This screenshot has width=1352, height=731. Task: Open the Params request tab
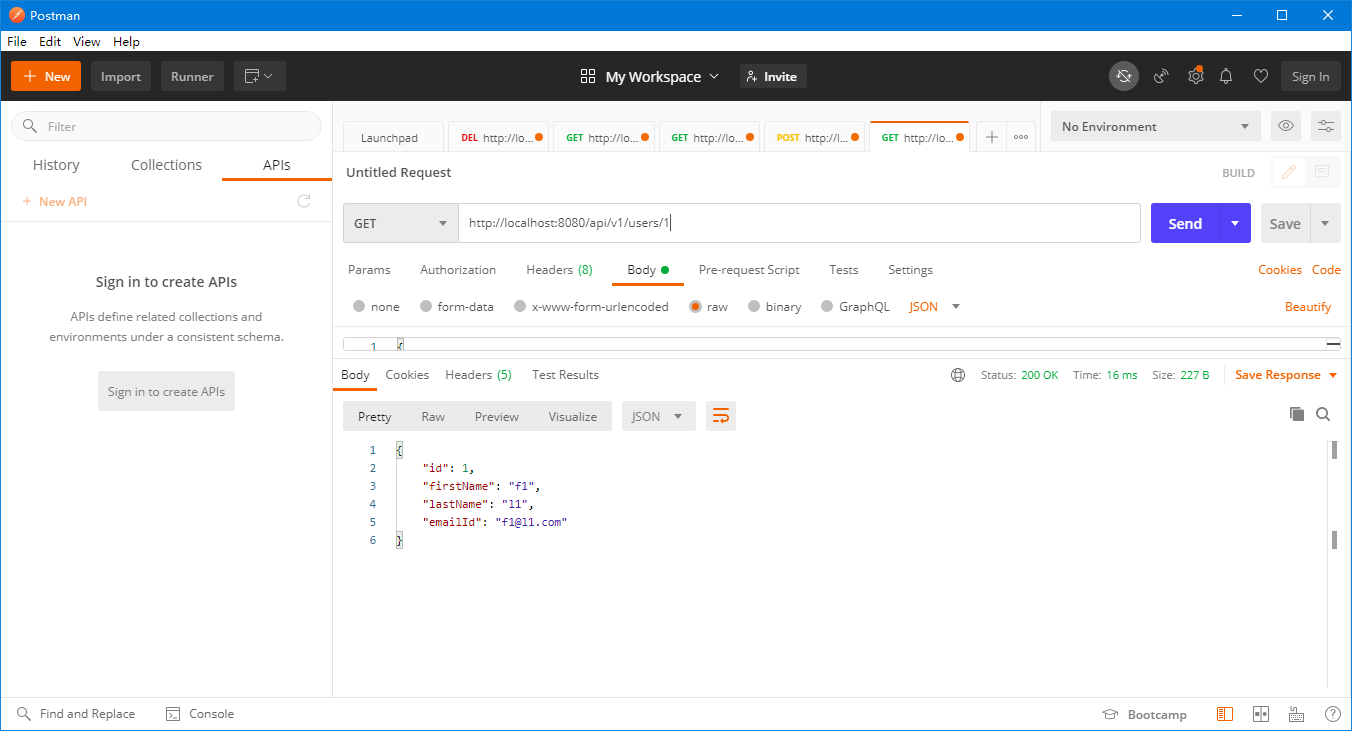click(x=369, y=270)
